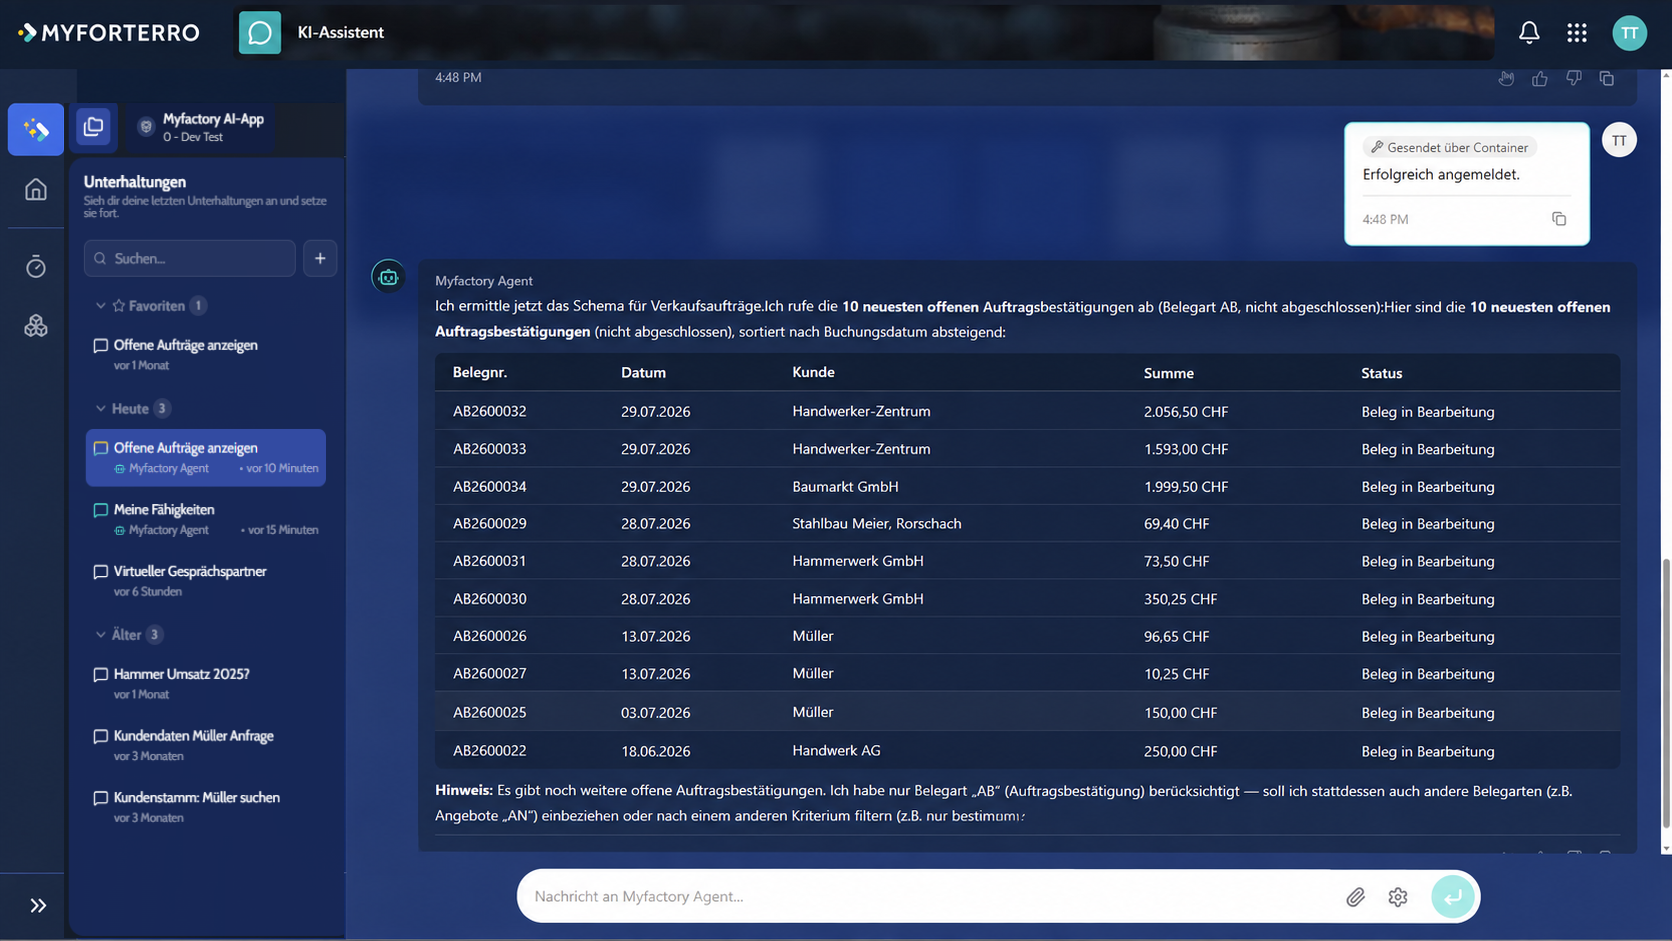Send message with the enter button
This screenshot has height=941, width=1672.
(x=1453, y=897)
